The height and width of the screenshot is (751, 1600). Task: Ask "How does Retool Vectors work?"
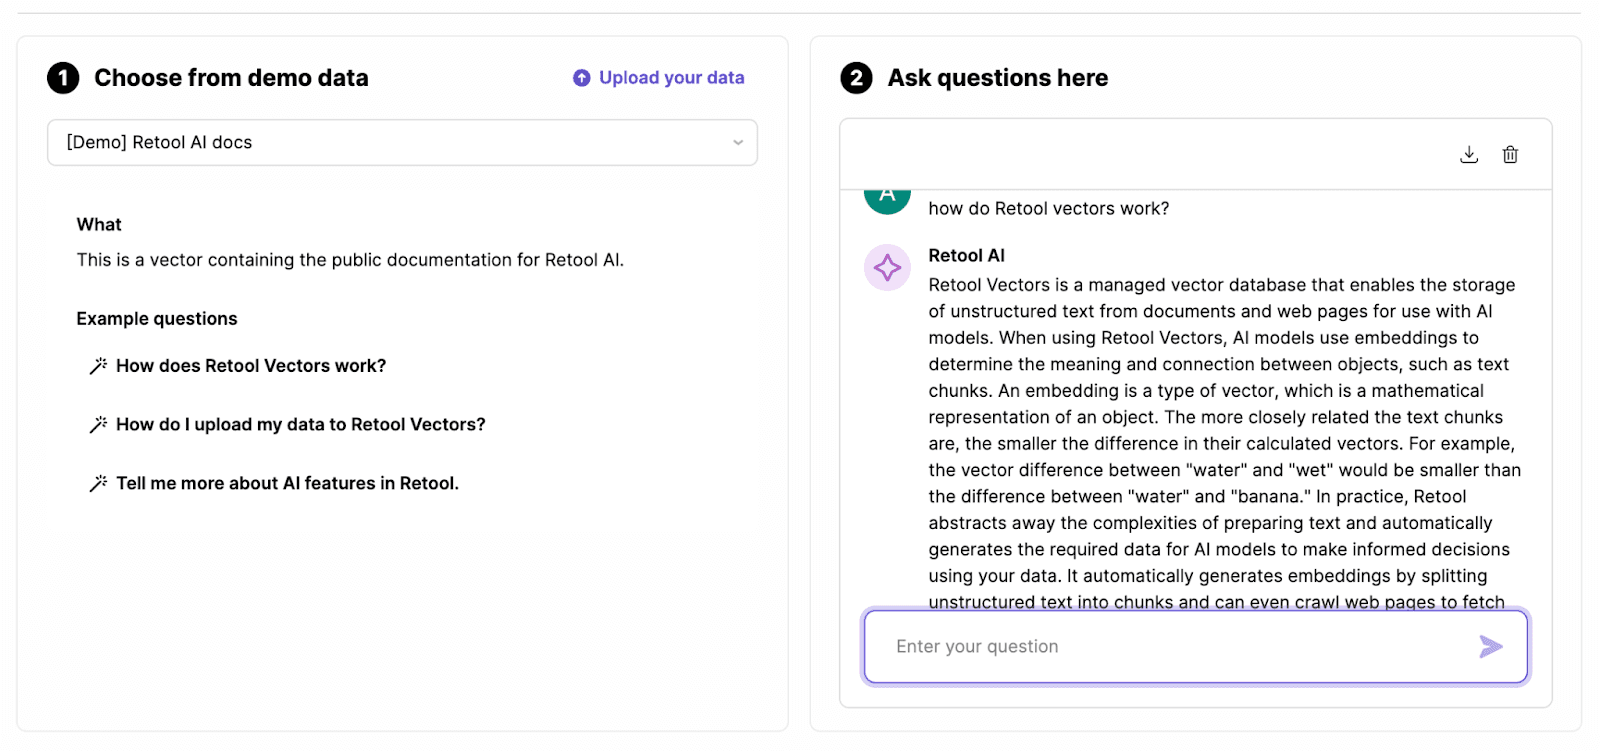[251, 366]
